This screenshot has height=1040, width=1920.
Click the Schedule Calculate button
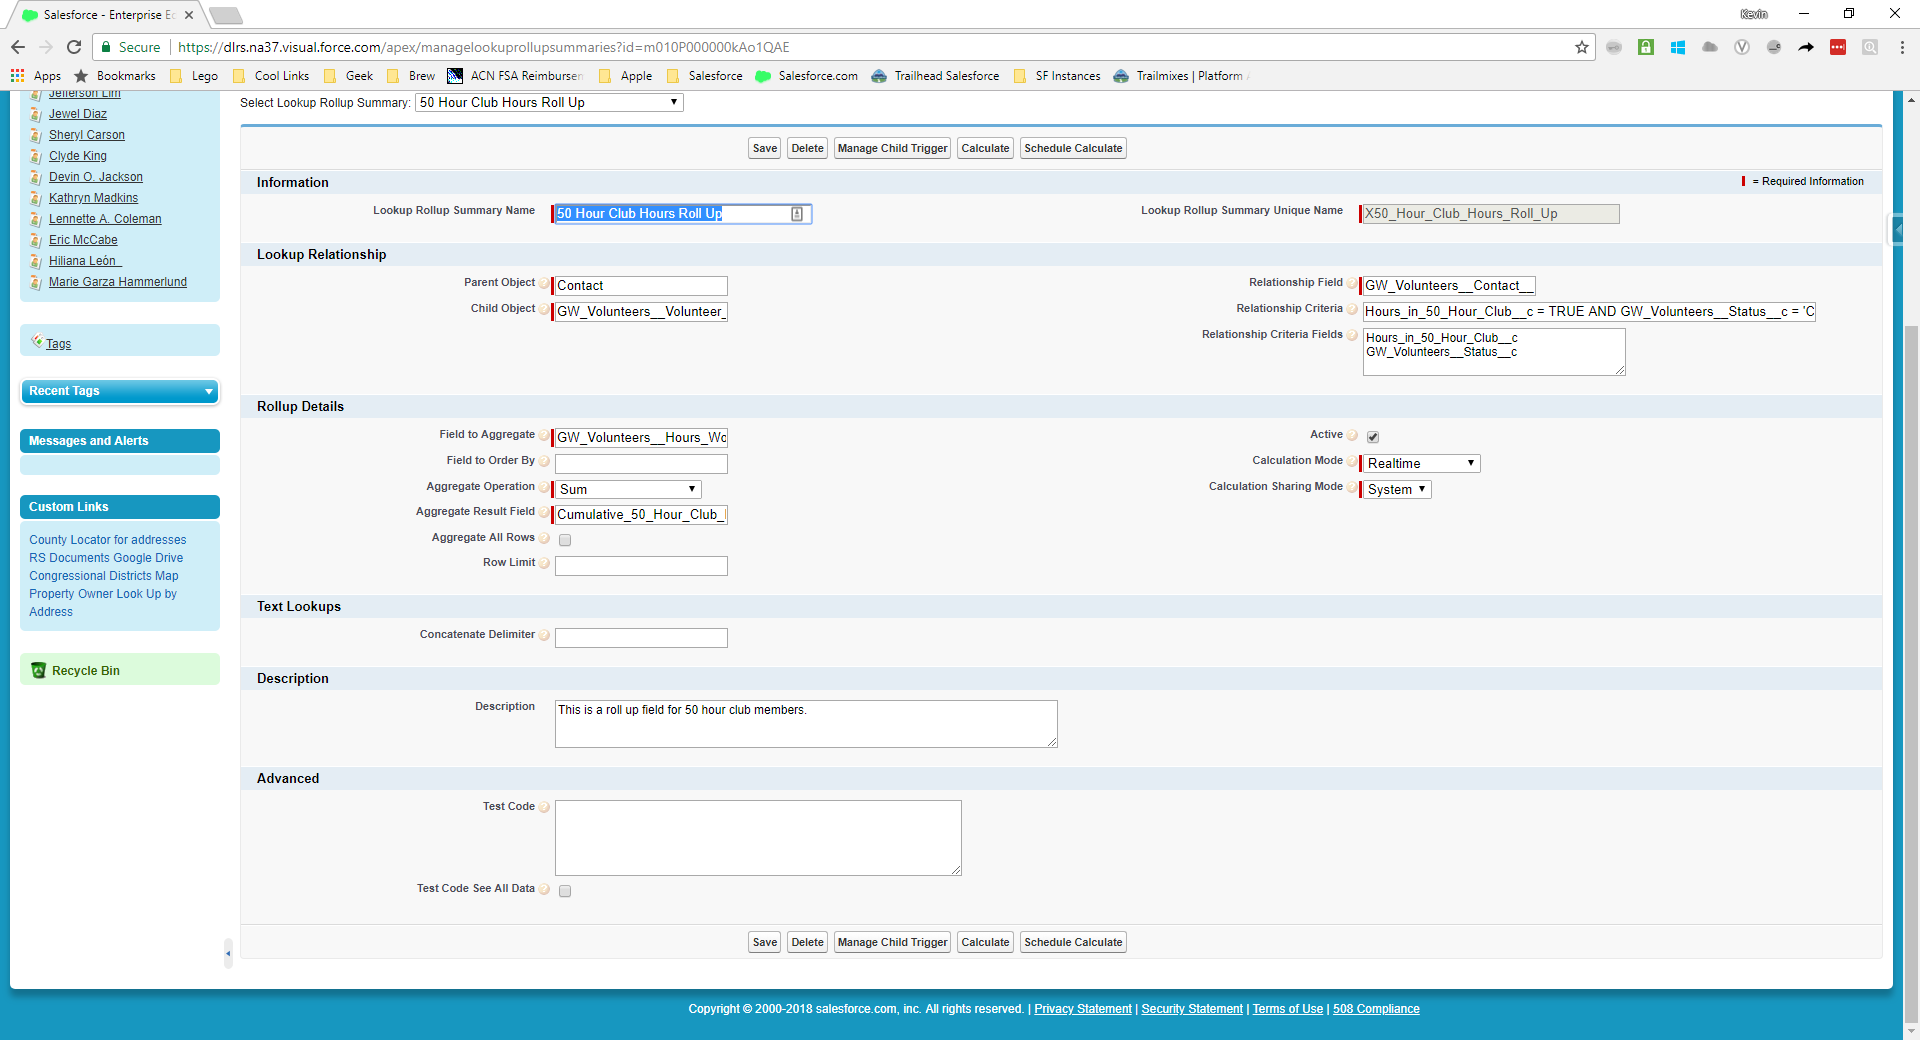click(1072, 148)
